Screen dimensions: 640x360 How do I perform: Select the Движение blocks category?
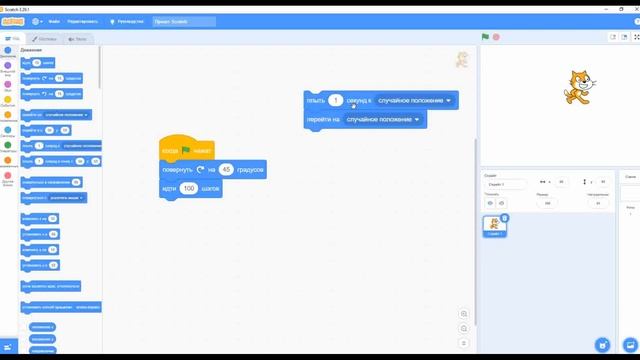coord(8,52)
